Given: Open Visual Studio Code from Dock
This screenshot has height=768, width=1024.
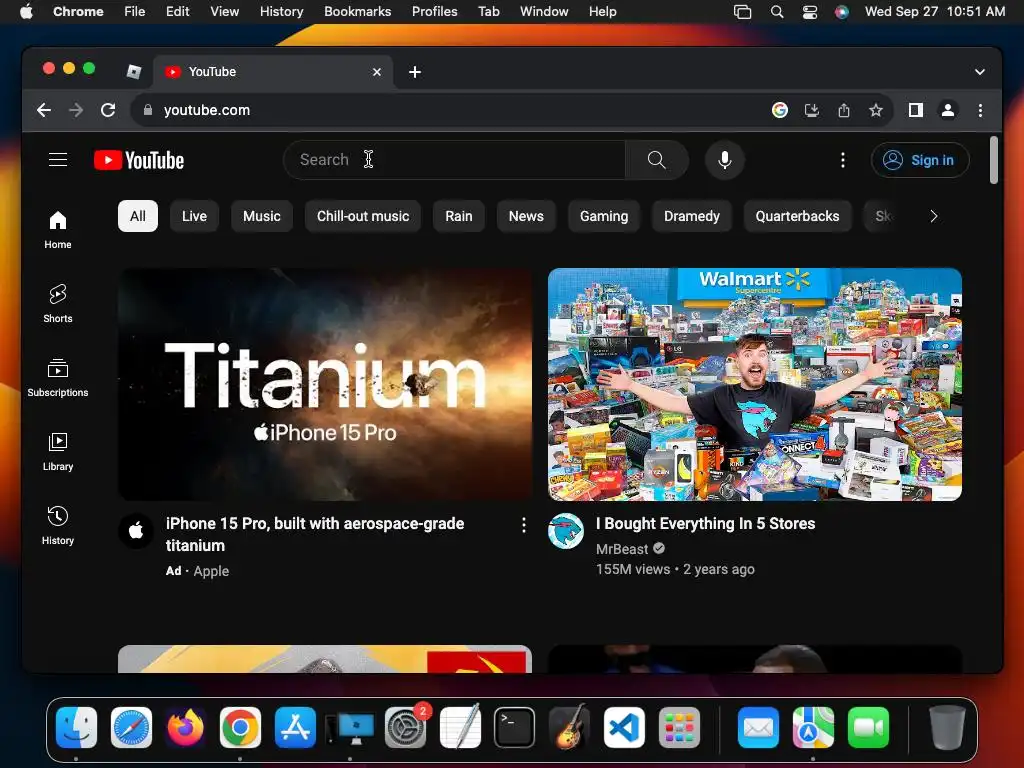Looking at the screenshot, I should pos(624,728).
